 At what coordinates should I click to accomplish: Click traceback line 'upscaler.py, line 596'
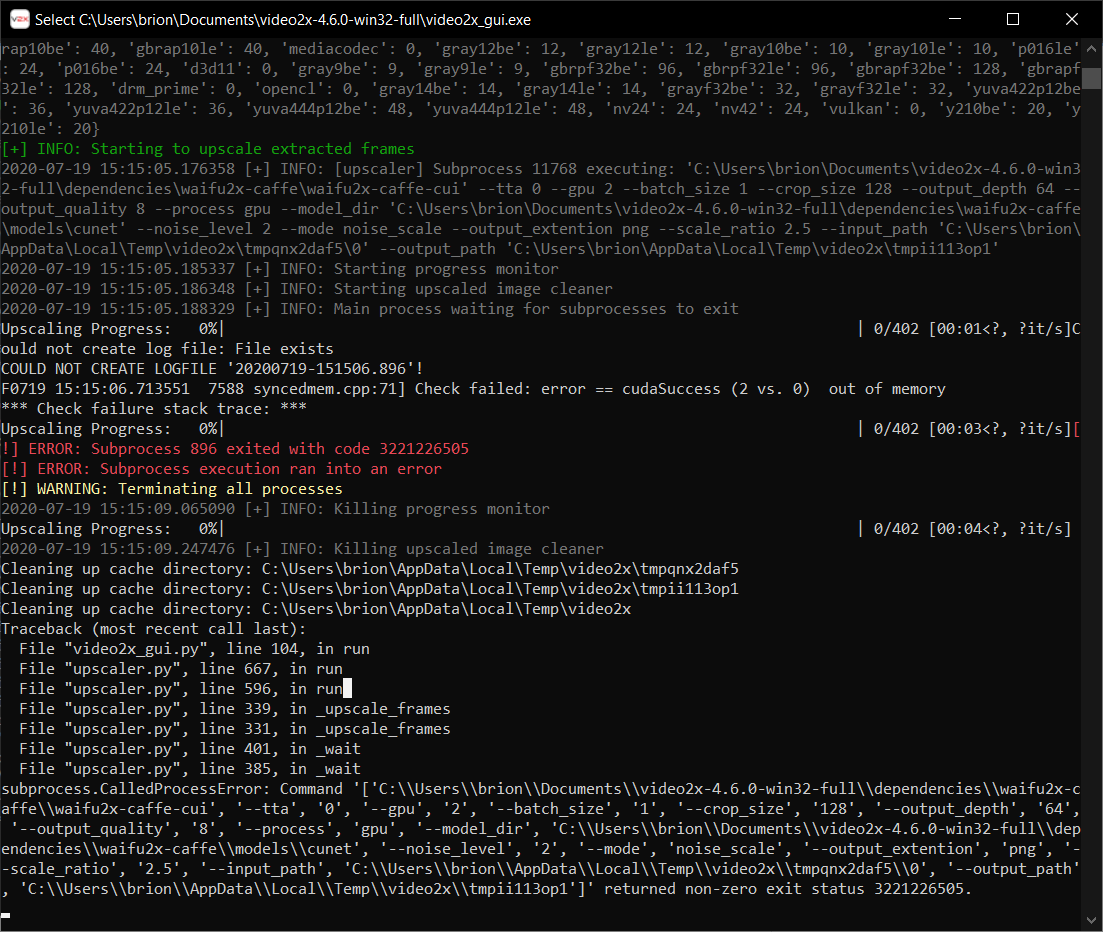point(181,689)
